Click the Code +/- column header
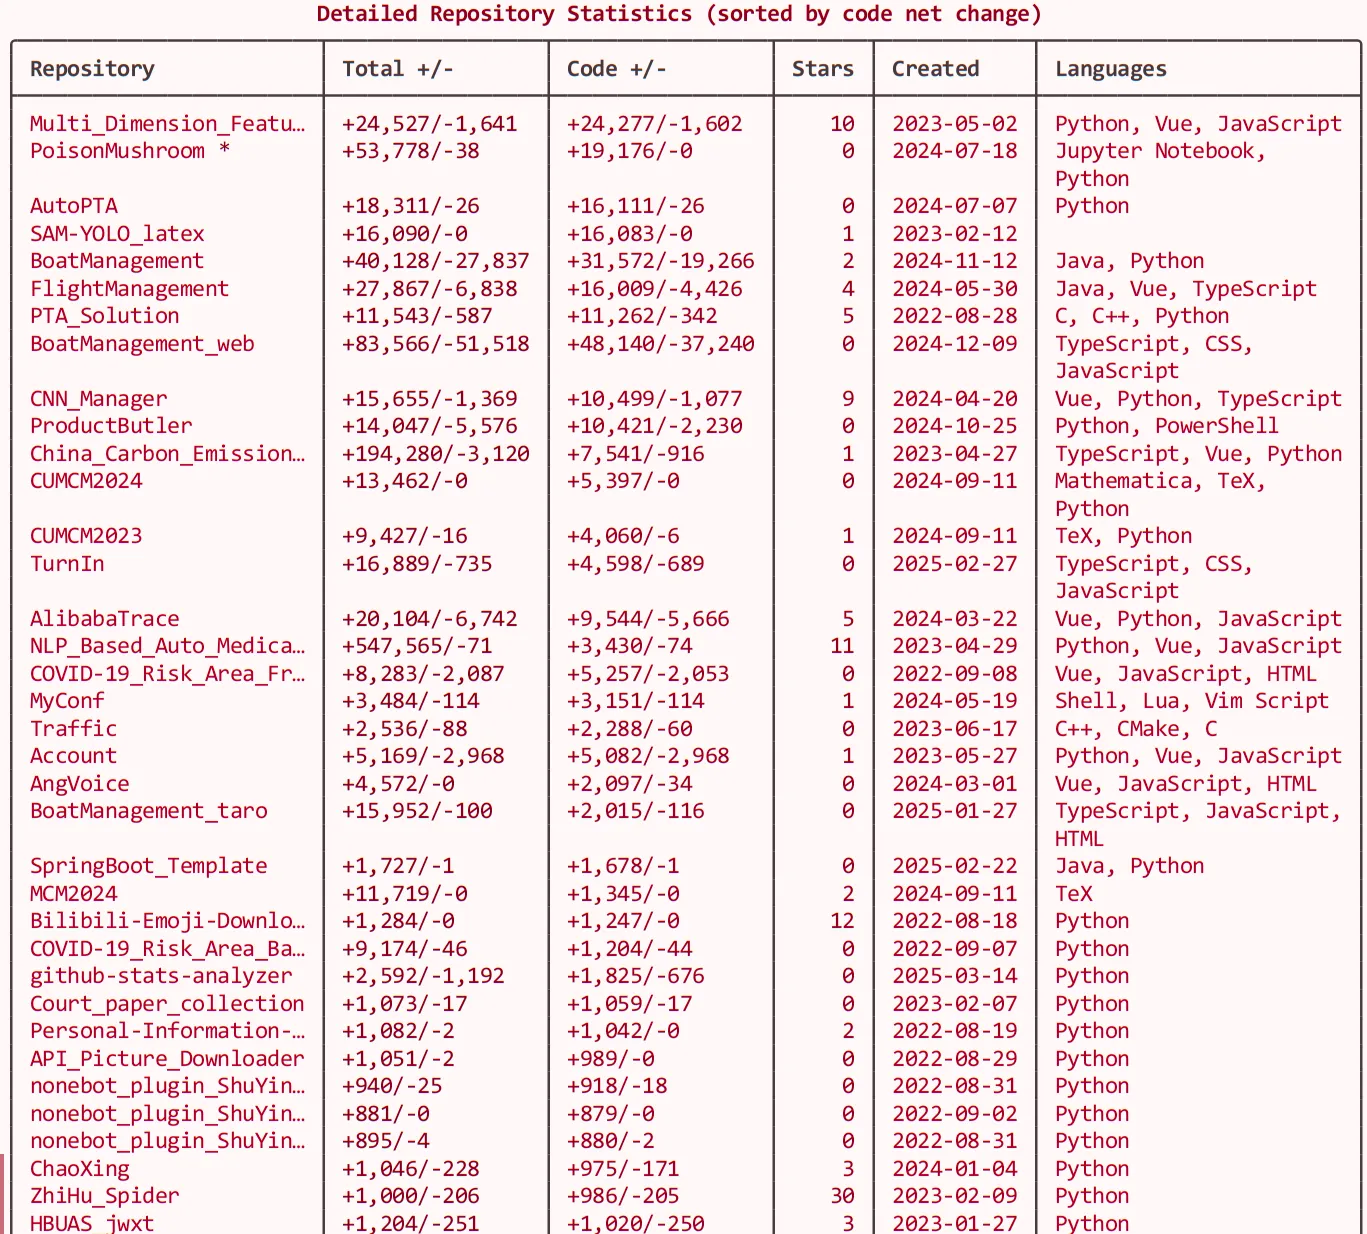This screenshot has width=1367, height=1234. click(617, 69)
